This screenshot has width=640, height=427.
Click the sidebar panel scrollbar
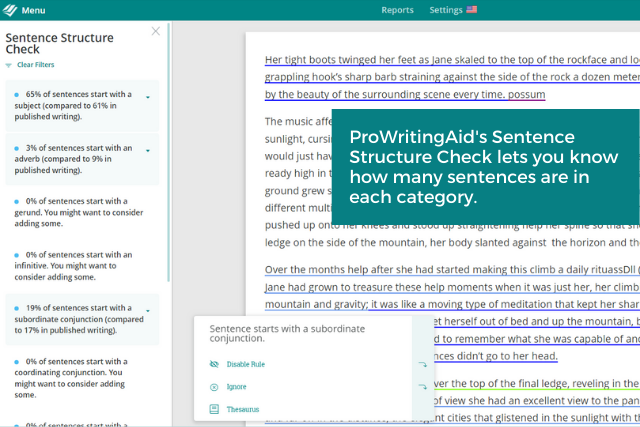coord(169,152)
